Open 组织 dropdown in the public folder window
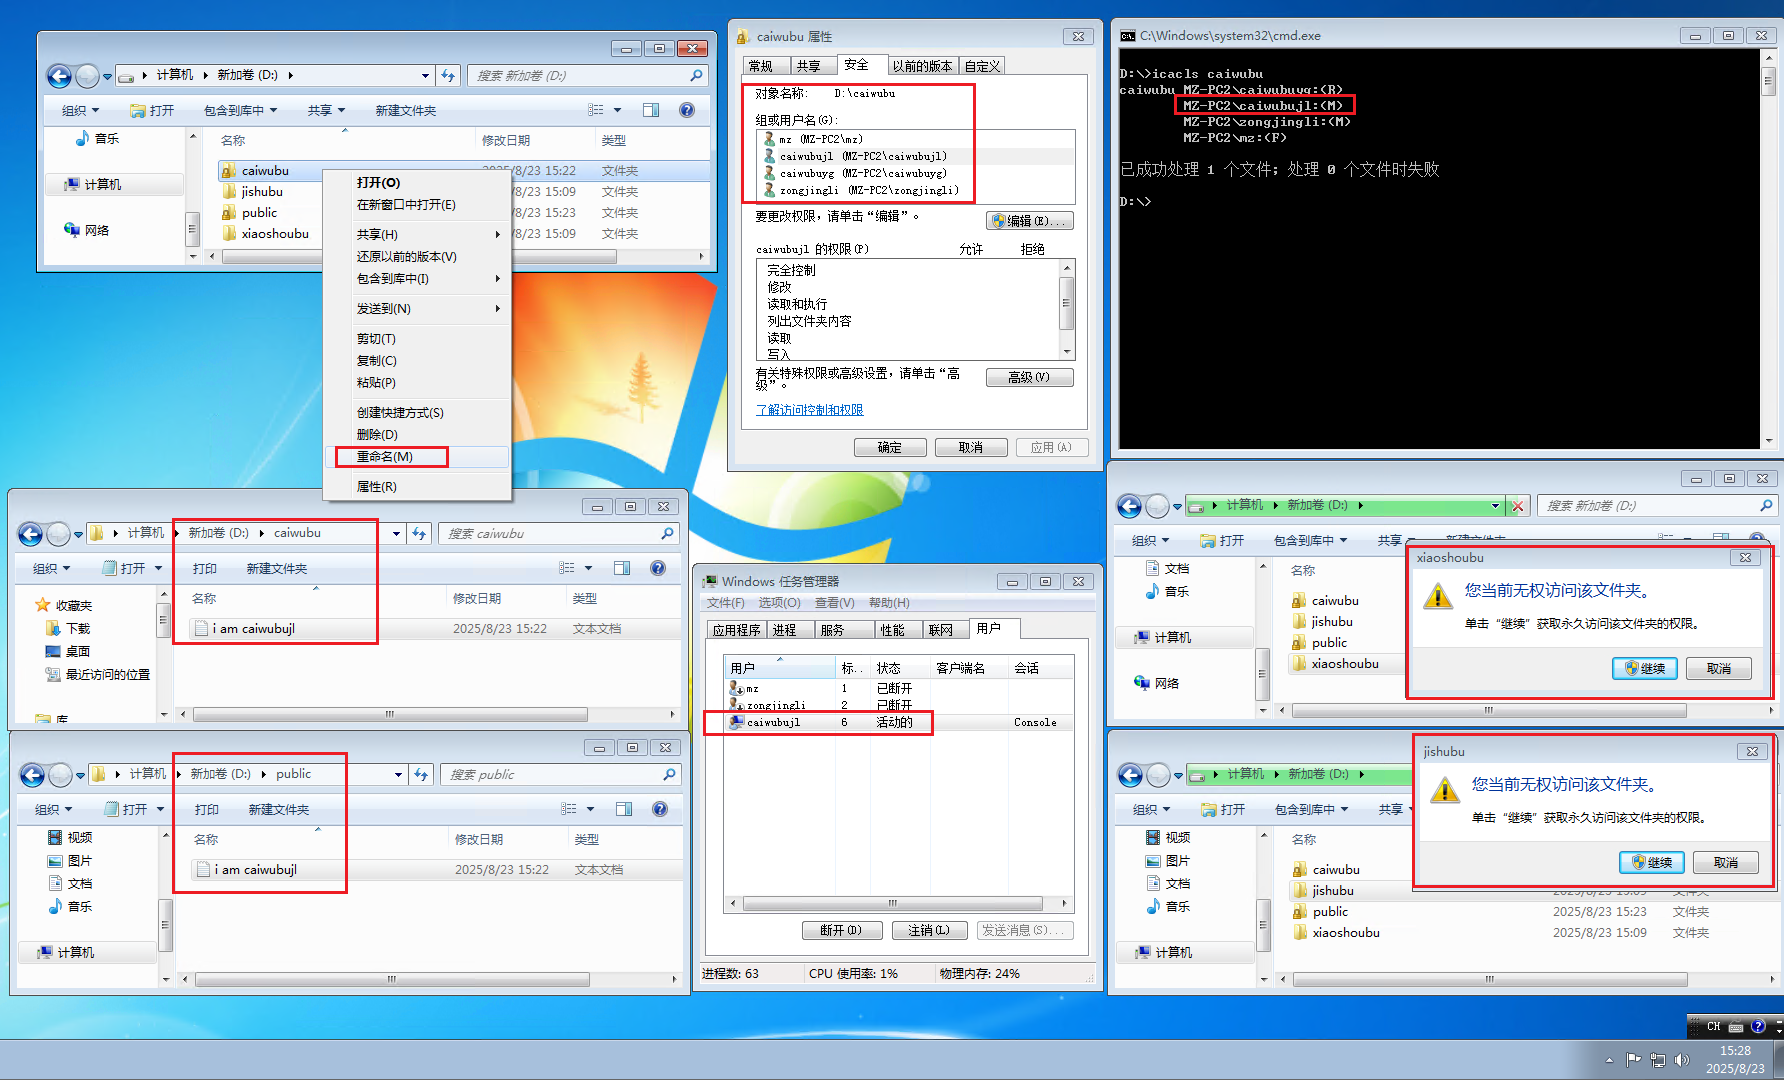The image size is (1784, 1080). coord(54,809)
